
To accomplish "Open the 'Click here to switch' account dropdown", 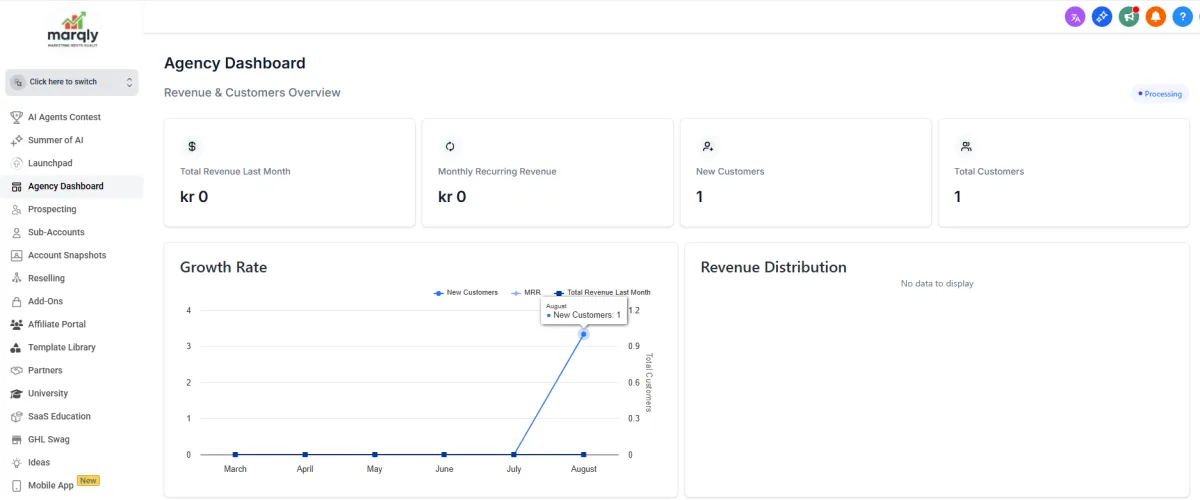I will click(71, 82).
